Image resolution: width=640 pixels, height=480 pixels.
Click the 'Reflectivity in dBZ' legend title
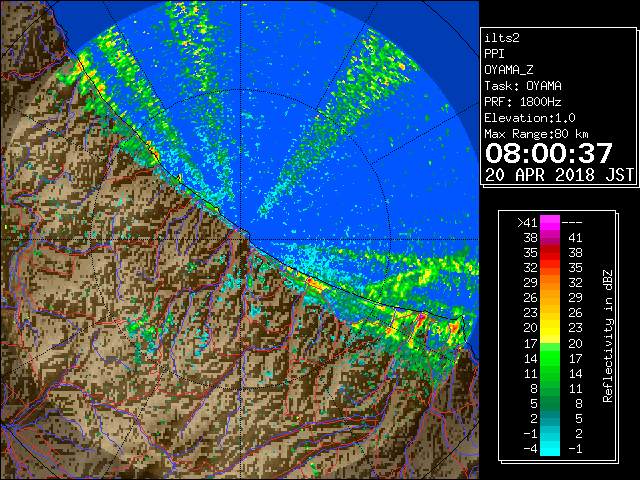(x=608, y=336)
